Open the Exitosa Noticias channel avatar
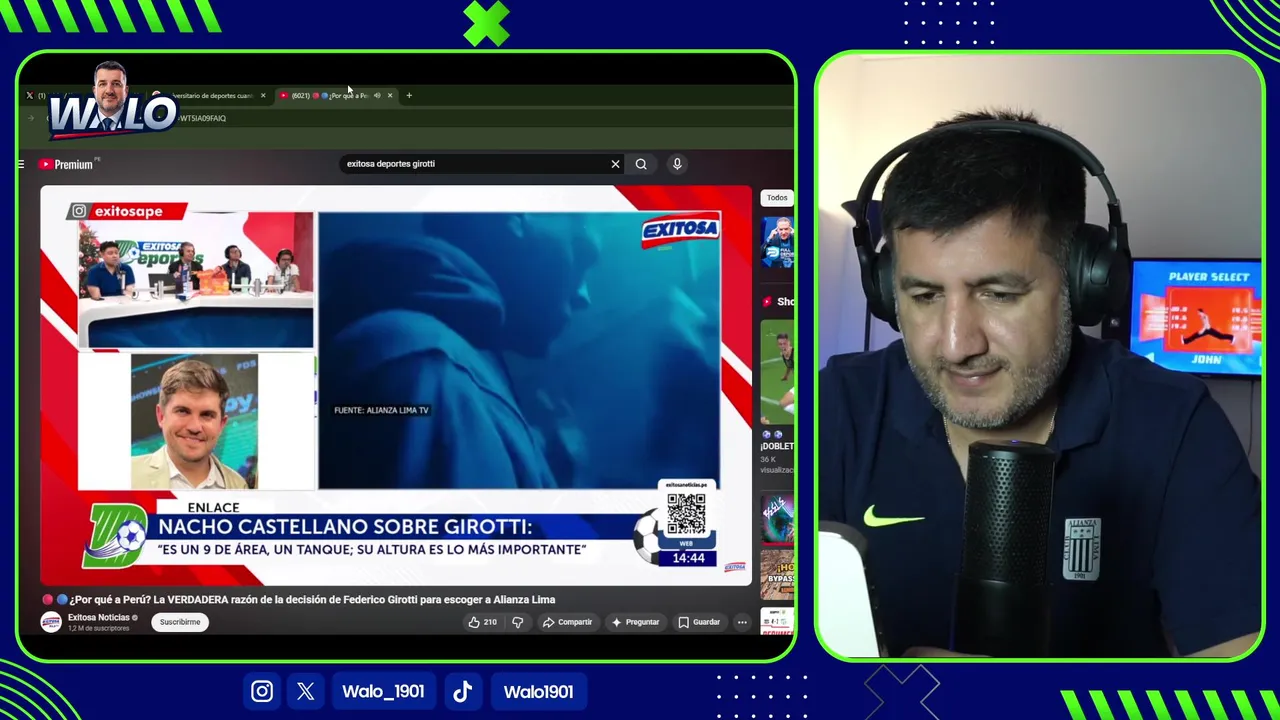The image size is (1280, 720). point(50,622)
